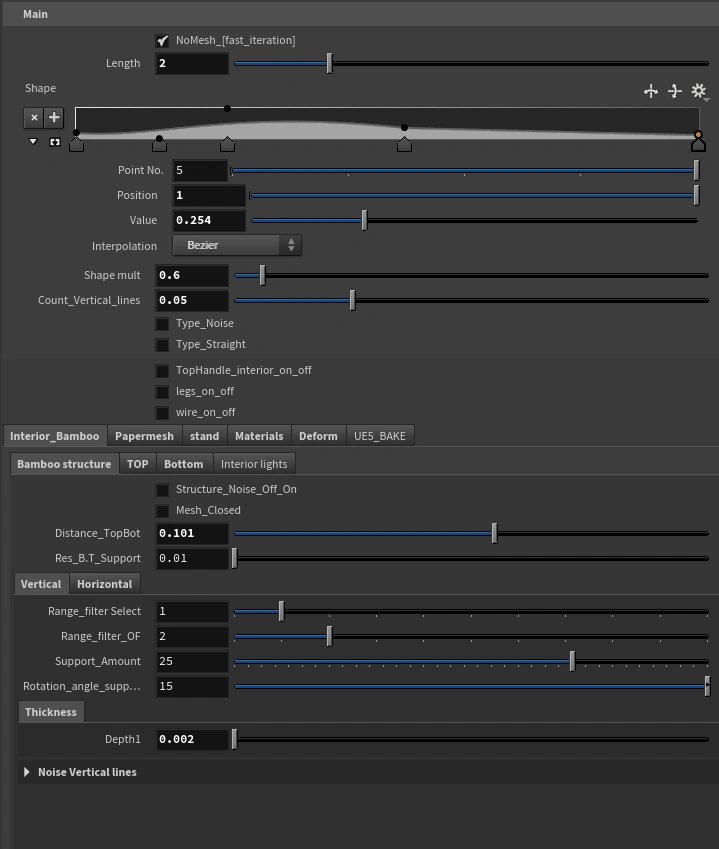Click the second ramp distribute-points icon beside the gear
This screenshot has height=849, width=719.
(675, 91)
